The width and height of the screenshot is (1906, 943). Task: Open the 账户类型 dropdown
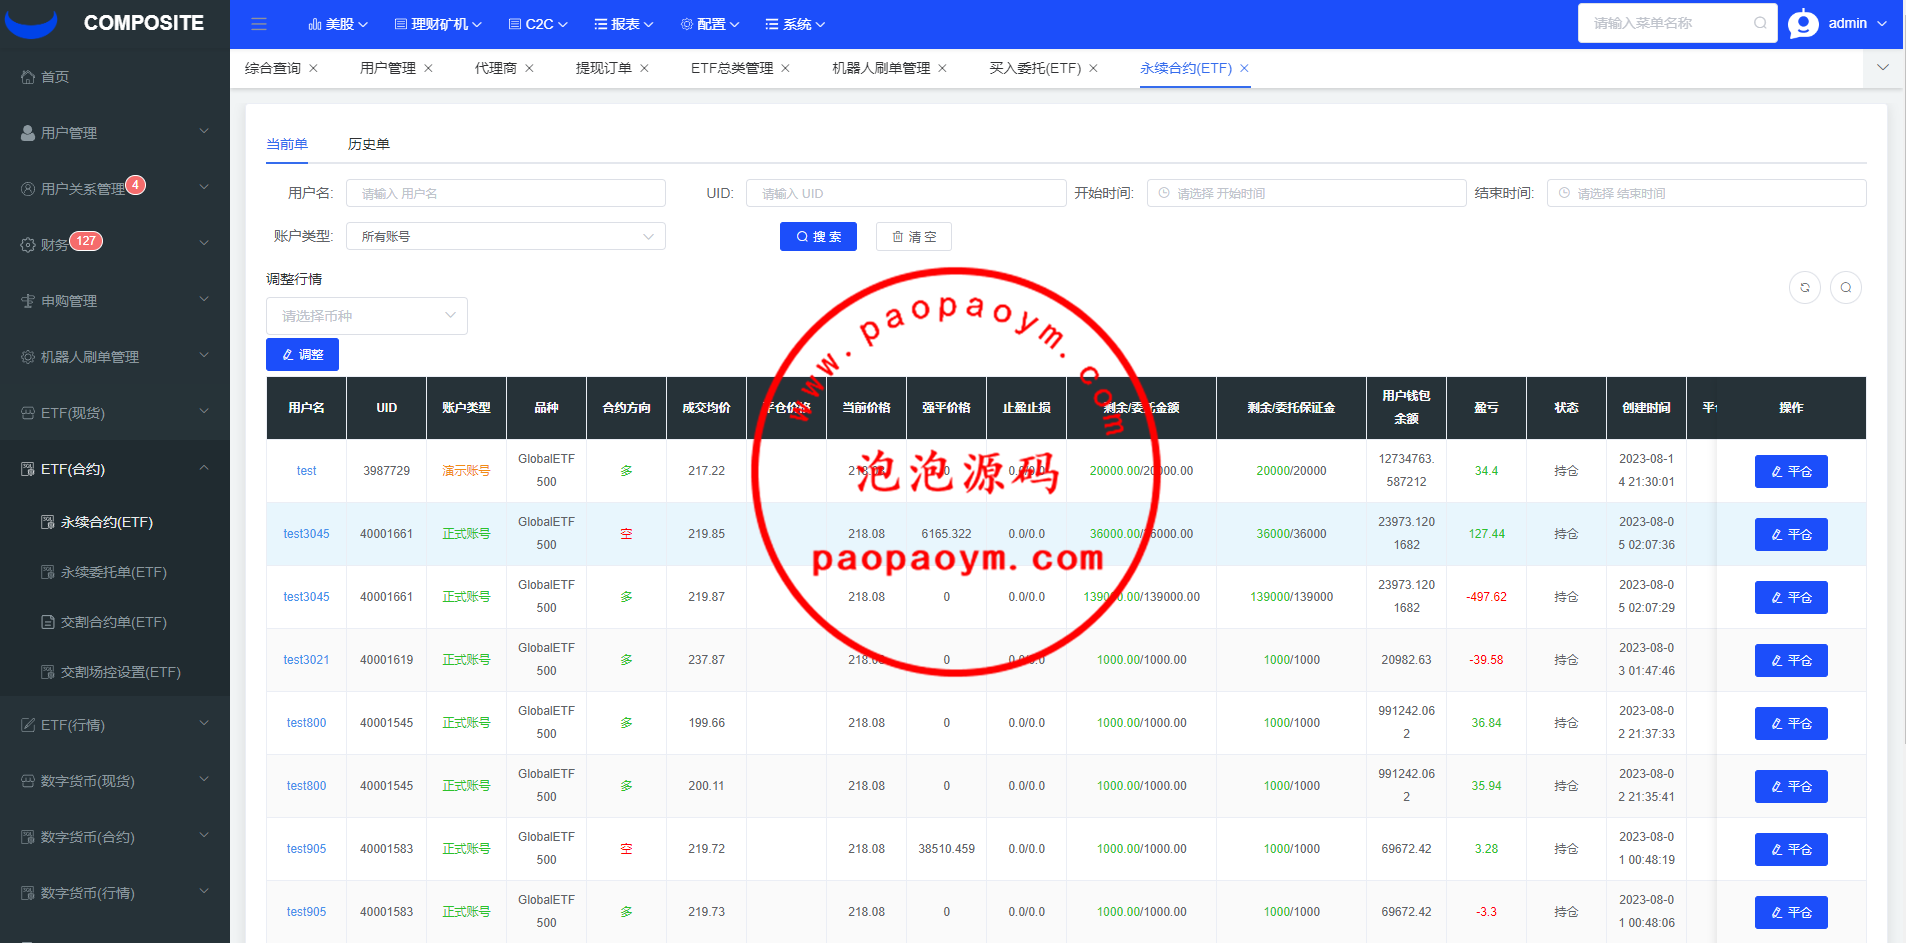[x=505, y=236]
